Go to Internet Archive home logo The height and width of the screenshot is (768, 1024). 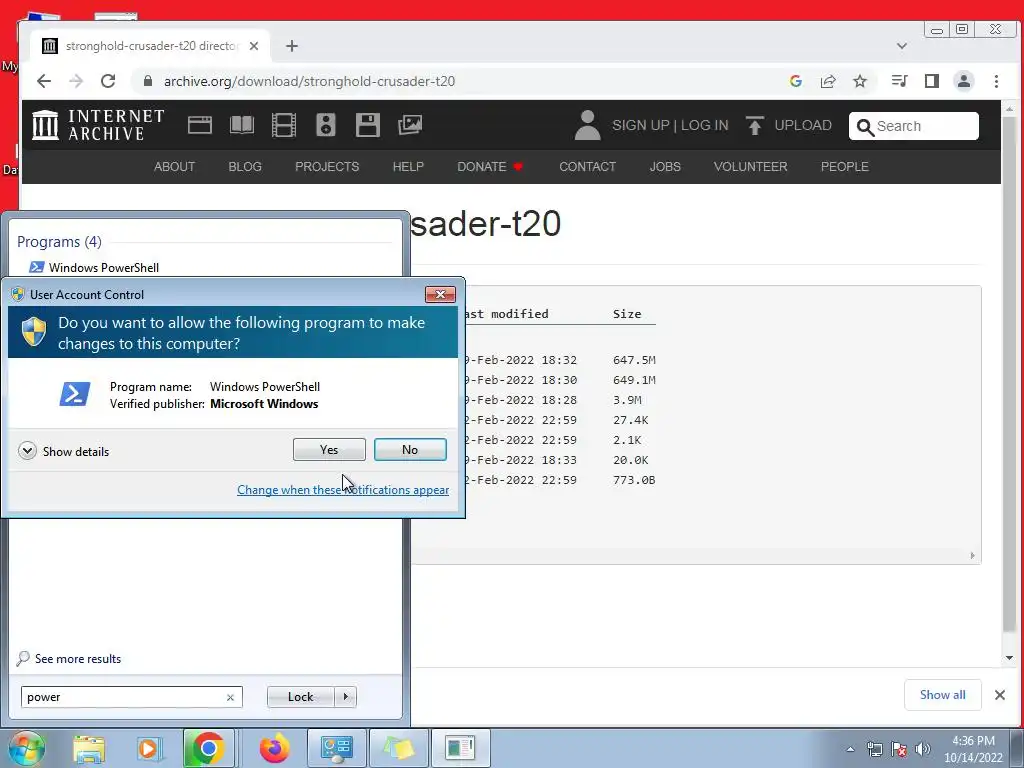pyautogui.click(x=98, y=125)
